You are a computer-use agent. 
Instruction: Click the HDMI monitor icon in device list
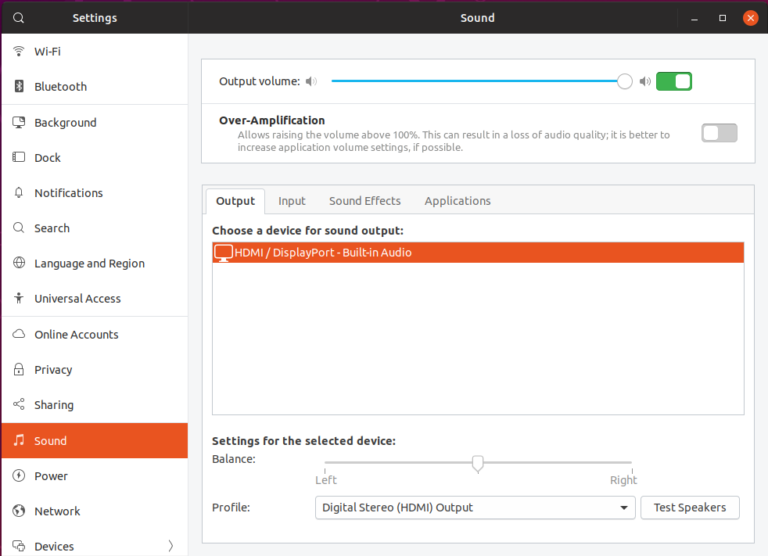coord(223,253)
